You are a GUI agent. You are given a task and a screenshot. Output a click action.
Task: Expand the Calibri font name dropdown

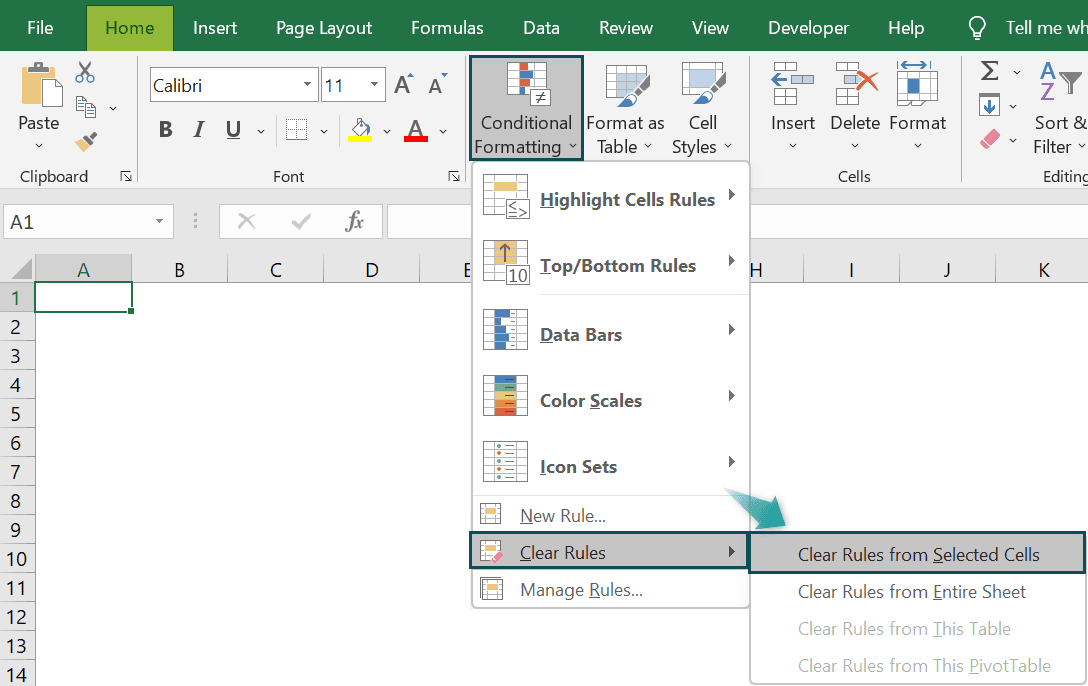point(307,85)
